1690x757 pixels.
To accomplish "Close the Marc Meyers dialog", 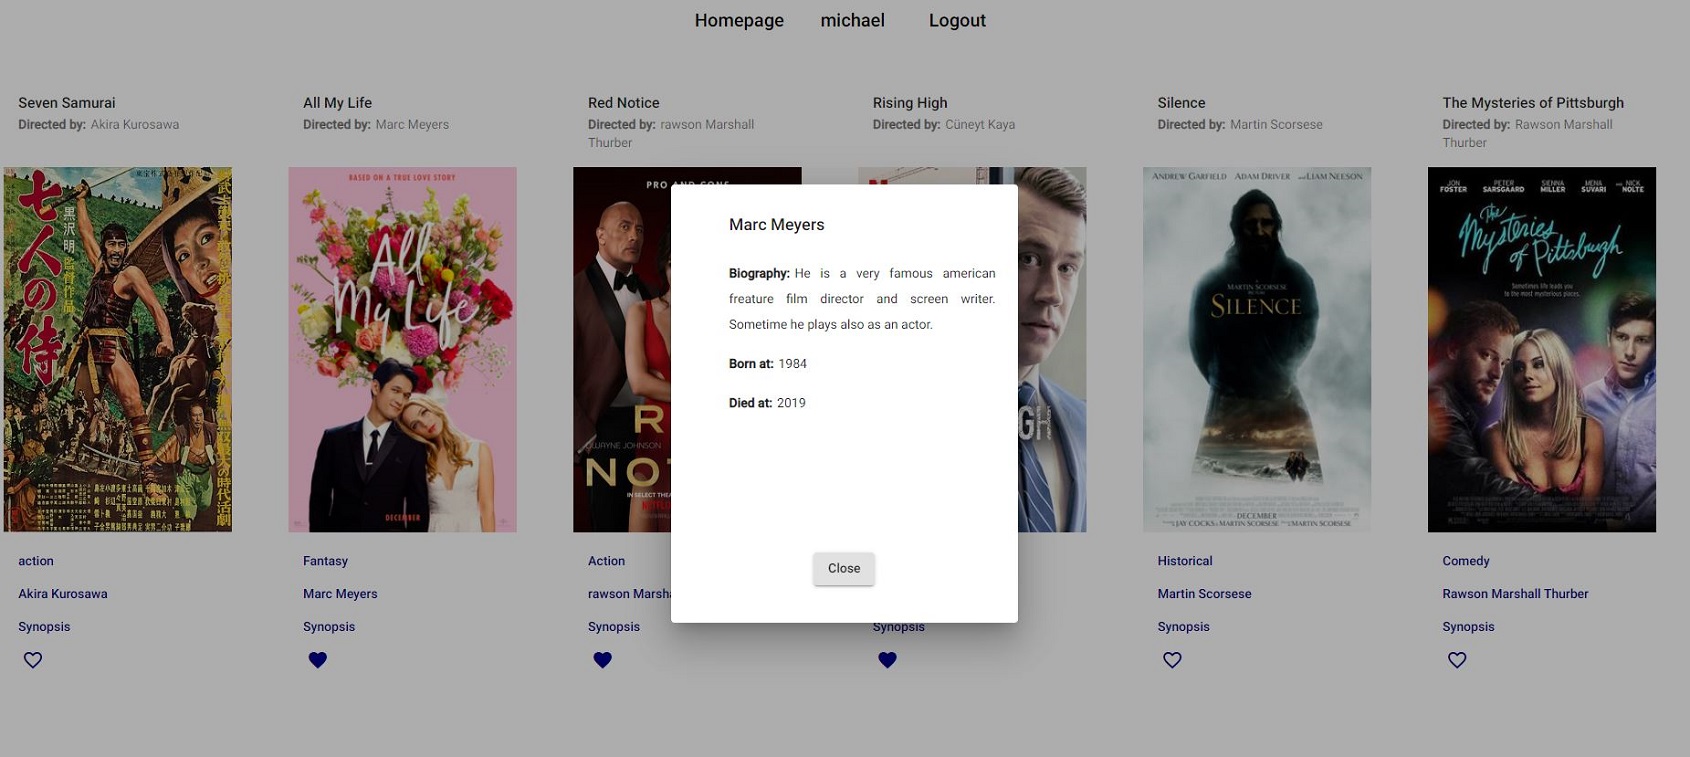I will click(x=844, y=568).
